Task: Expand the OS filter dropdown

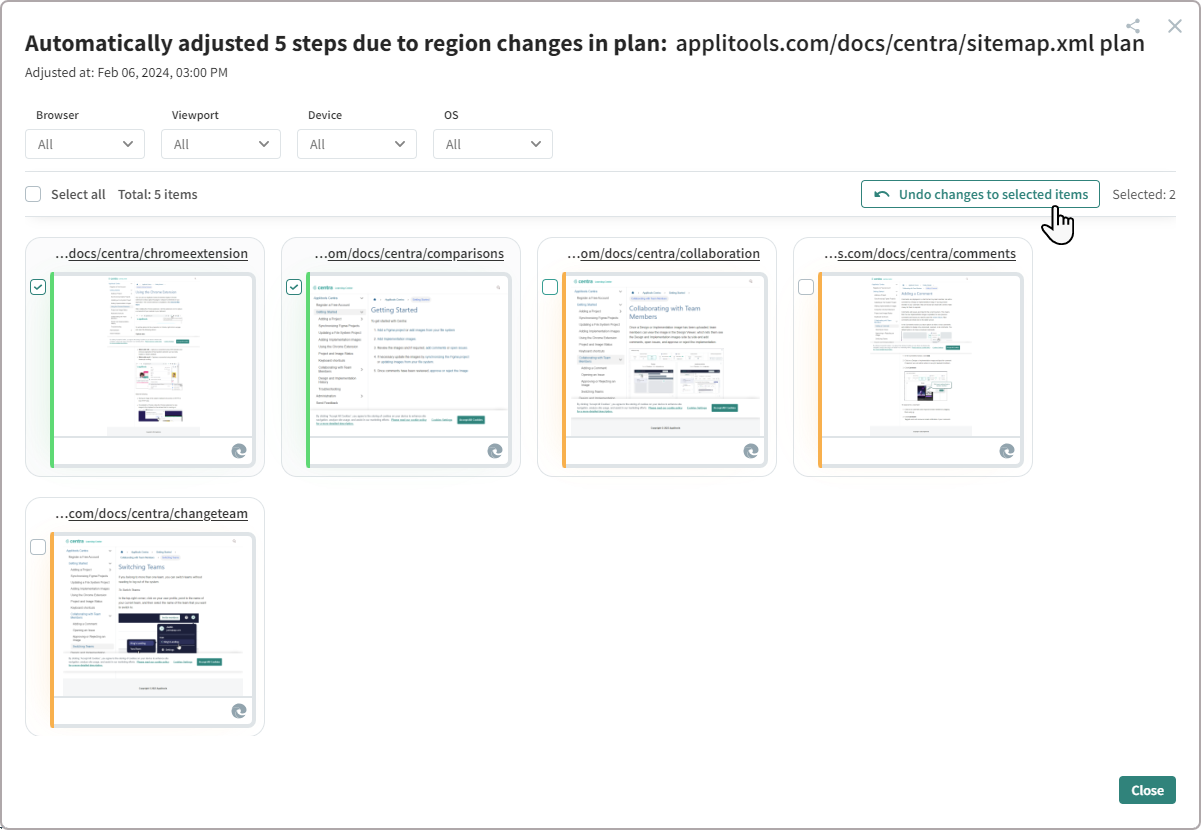Action: pyautogui.click(x=493, y=144)
